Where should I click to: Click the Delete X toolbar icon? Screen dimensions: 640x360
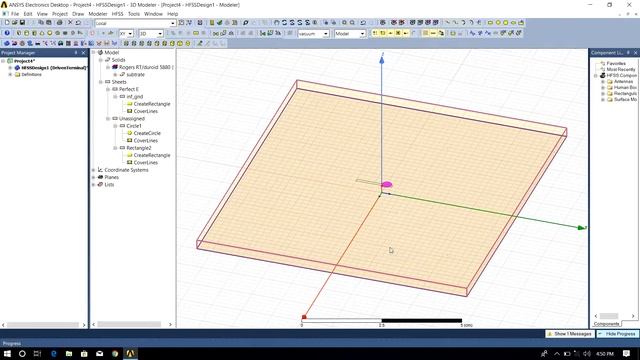70,23
